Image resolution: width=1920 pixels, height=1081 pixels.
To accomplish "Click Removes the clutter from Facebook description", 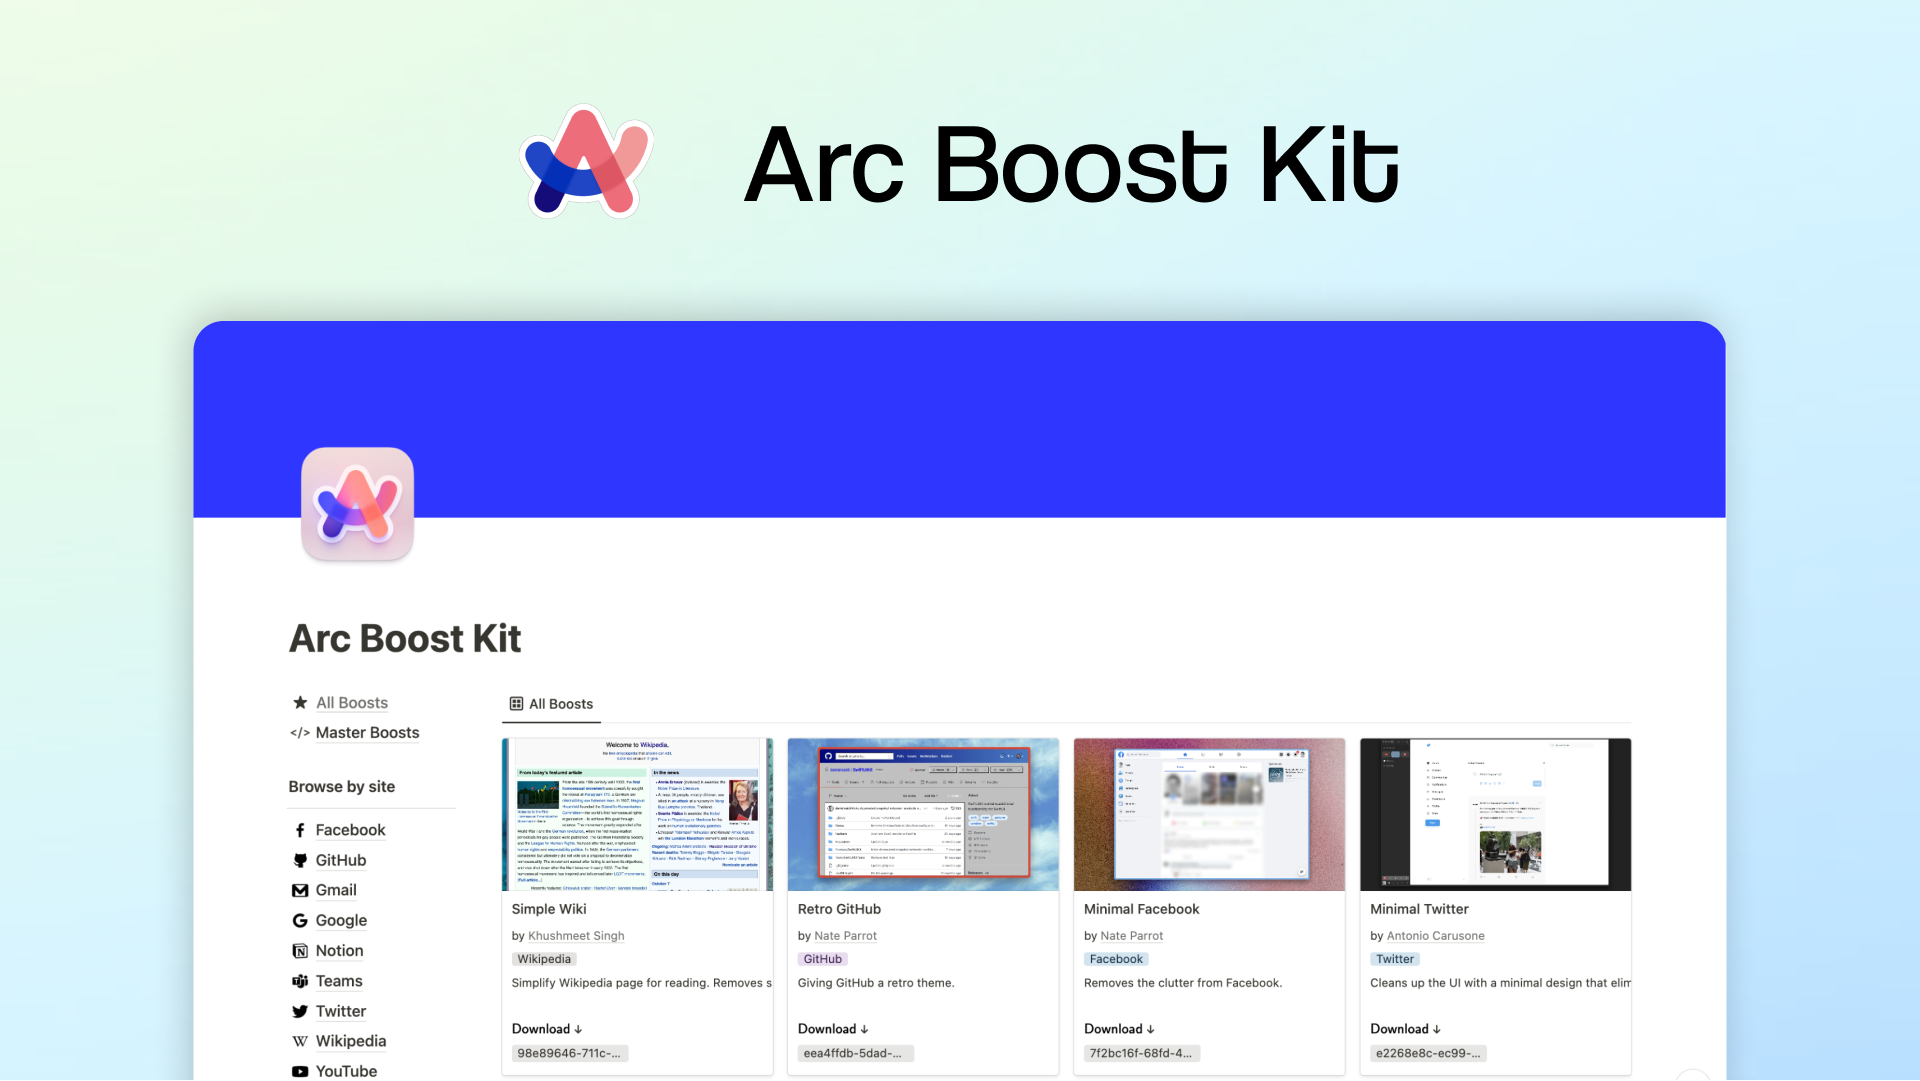I will pyautogui.click(x=1183, y=983).
